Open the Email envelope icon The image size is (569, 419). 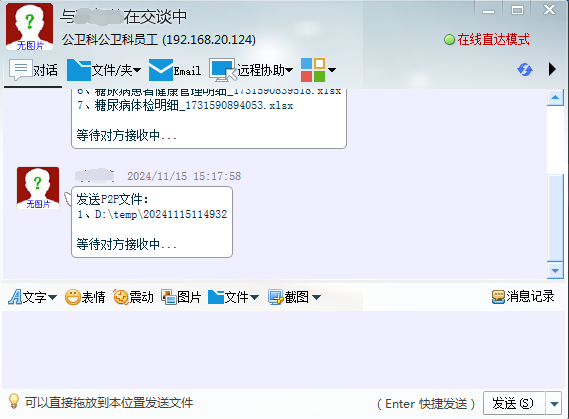point(161,70)
